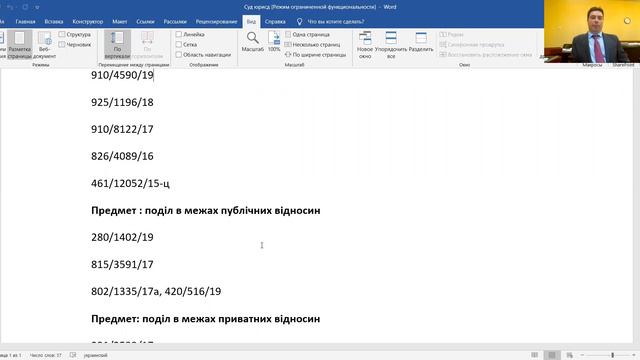Open the Макет tab
The image size is (640, 360).
point(120,22)
